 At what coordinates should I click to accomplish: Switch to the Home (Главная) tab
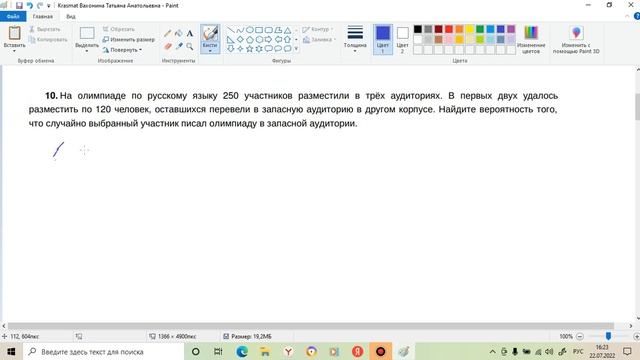tap(43, 16)
